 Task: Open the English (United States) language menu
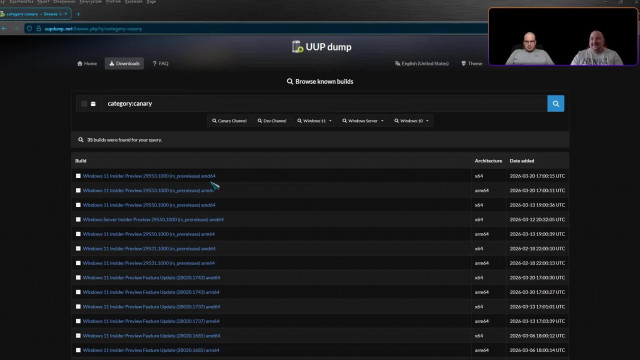pyautogui.click(x=422, y=64)
